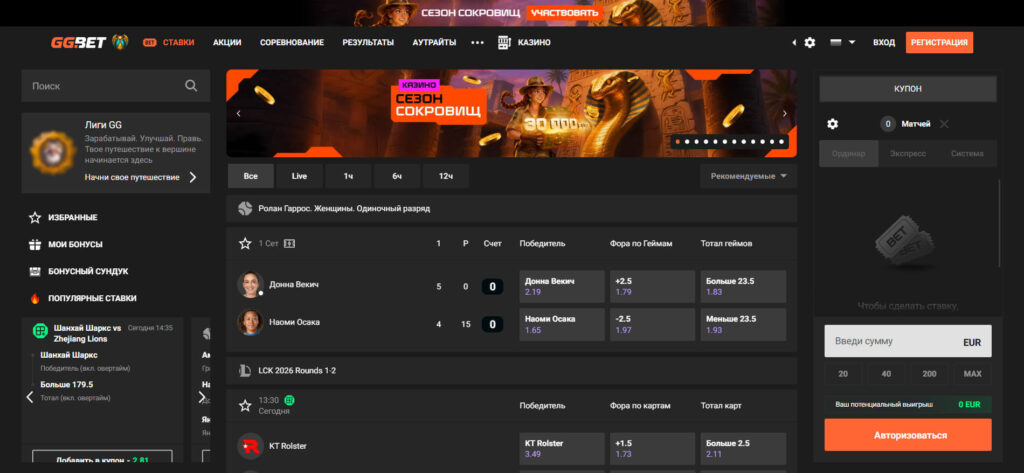
Task: Bet on KT Rolster winner 3.49
Action: tap(562, 448)
